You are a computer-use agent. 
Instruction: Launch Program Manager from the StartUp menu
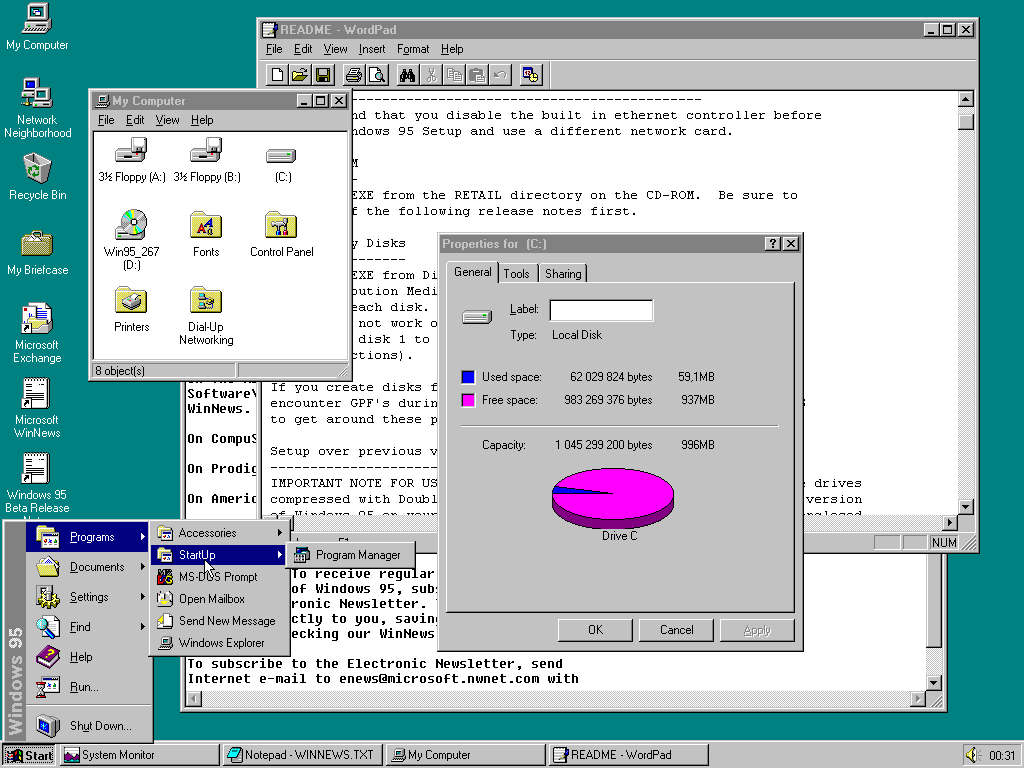click(x=357, y=555)
